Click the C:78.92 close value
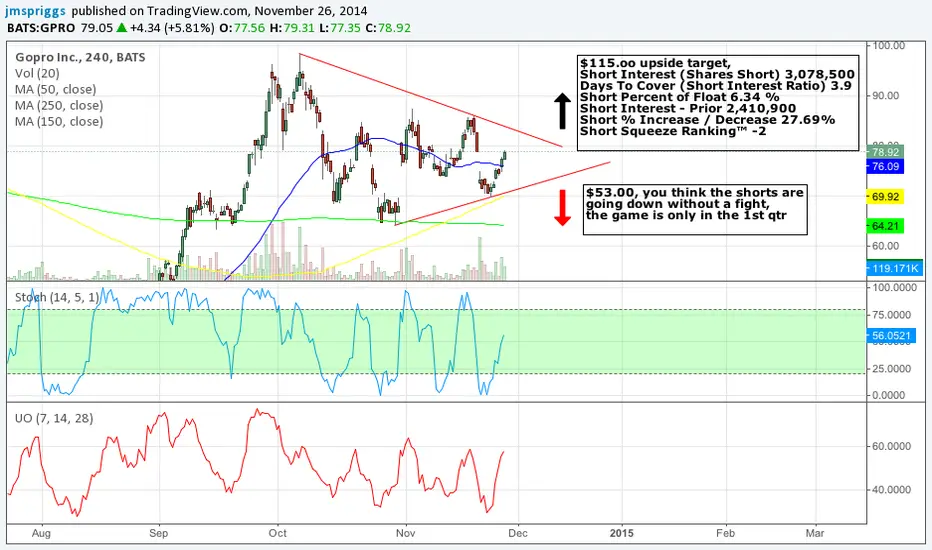 (x=388, y=28)
